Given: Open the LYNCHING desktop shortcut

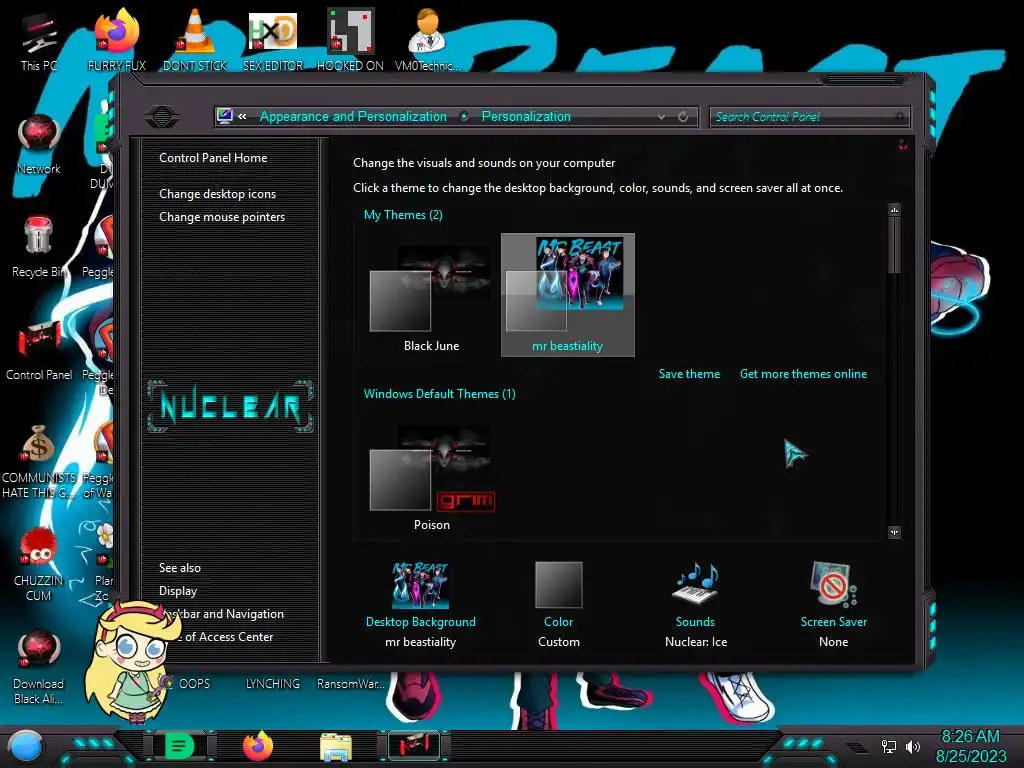Looking at the screenshot, I should click(x=273, y=684).
